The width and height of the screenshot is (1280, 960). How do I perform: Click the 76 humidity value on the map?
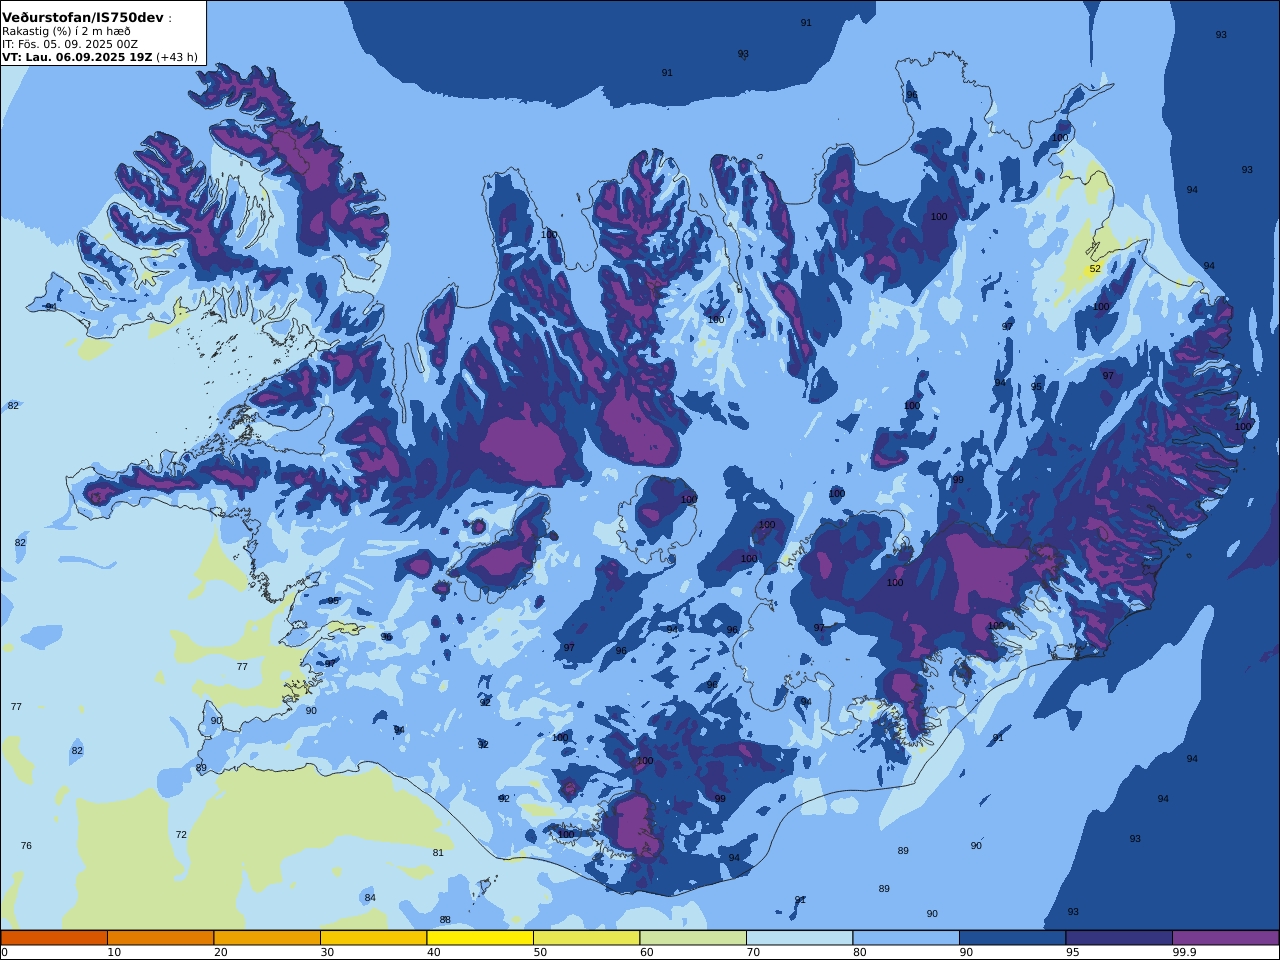(x=26, y=846)
